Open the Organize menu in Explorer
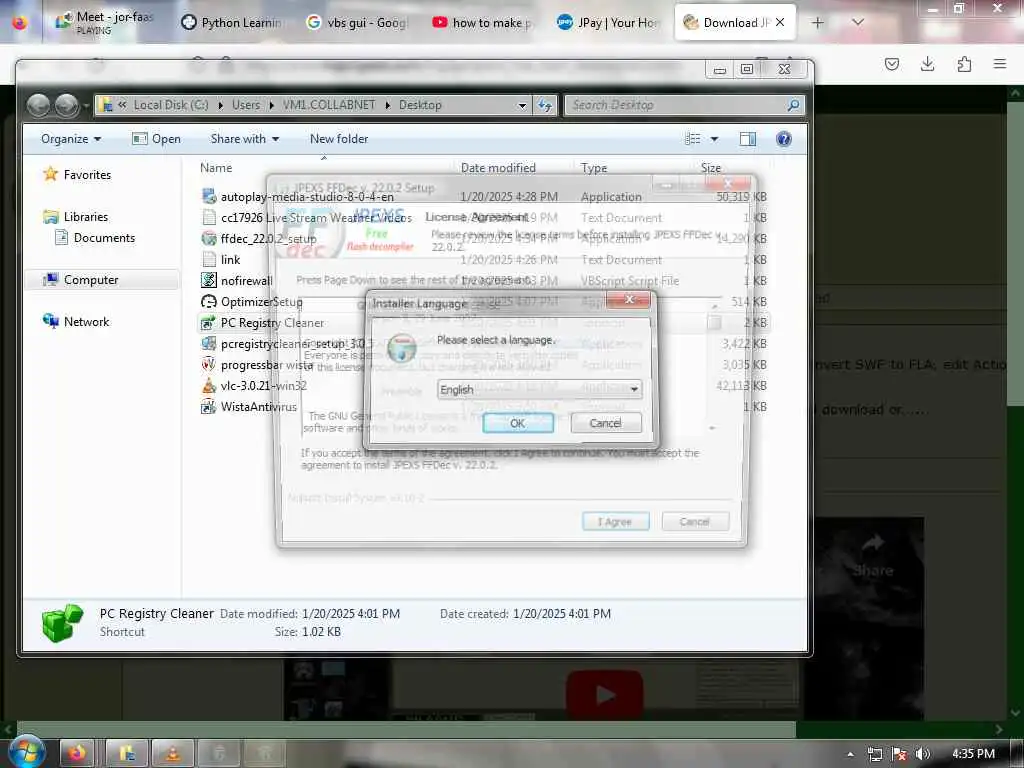The height and width of the screenshot is (768, 1024). [x=71, y=138]
